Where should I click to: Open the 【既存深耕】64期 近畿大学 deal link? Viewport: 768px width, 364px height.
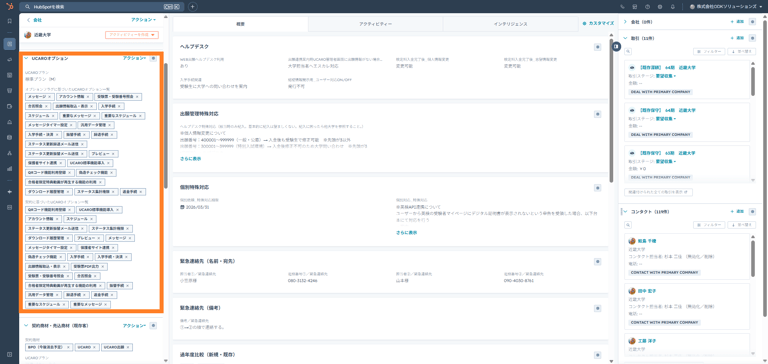click(667, 68)
